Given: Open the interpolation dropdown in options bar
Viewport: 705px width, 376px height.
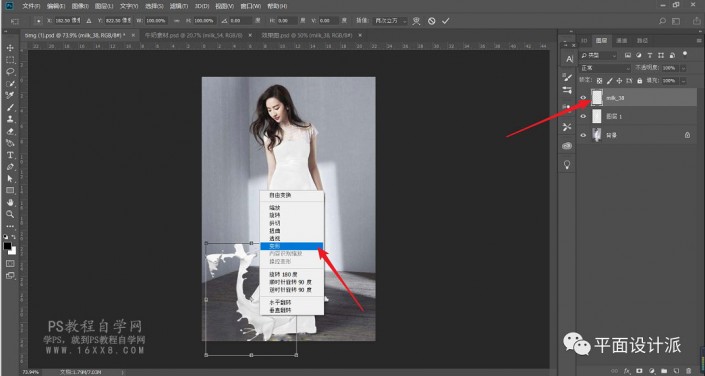Looking at the screenshot, I should pos(389,21).
